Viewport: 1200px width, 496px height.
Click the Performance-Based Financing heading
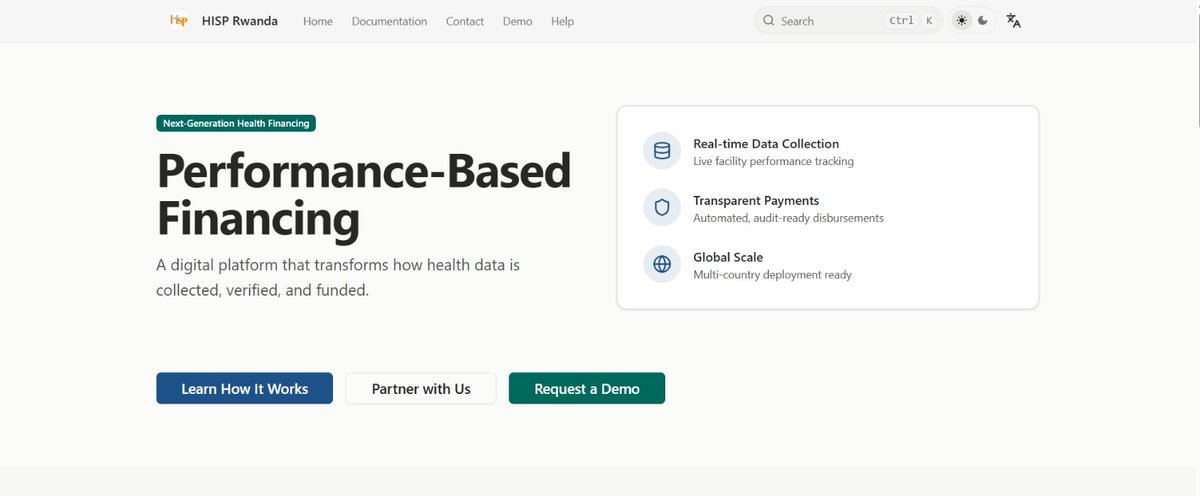[x=364, y=195]
